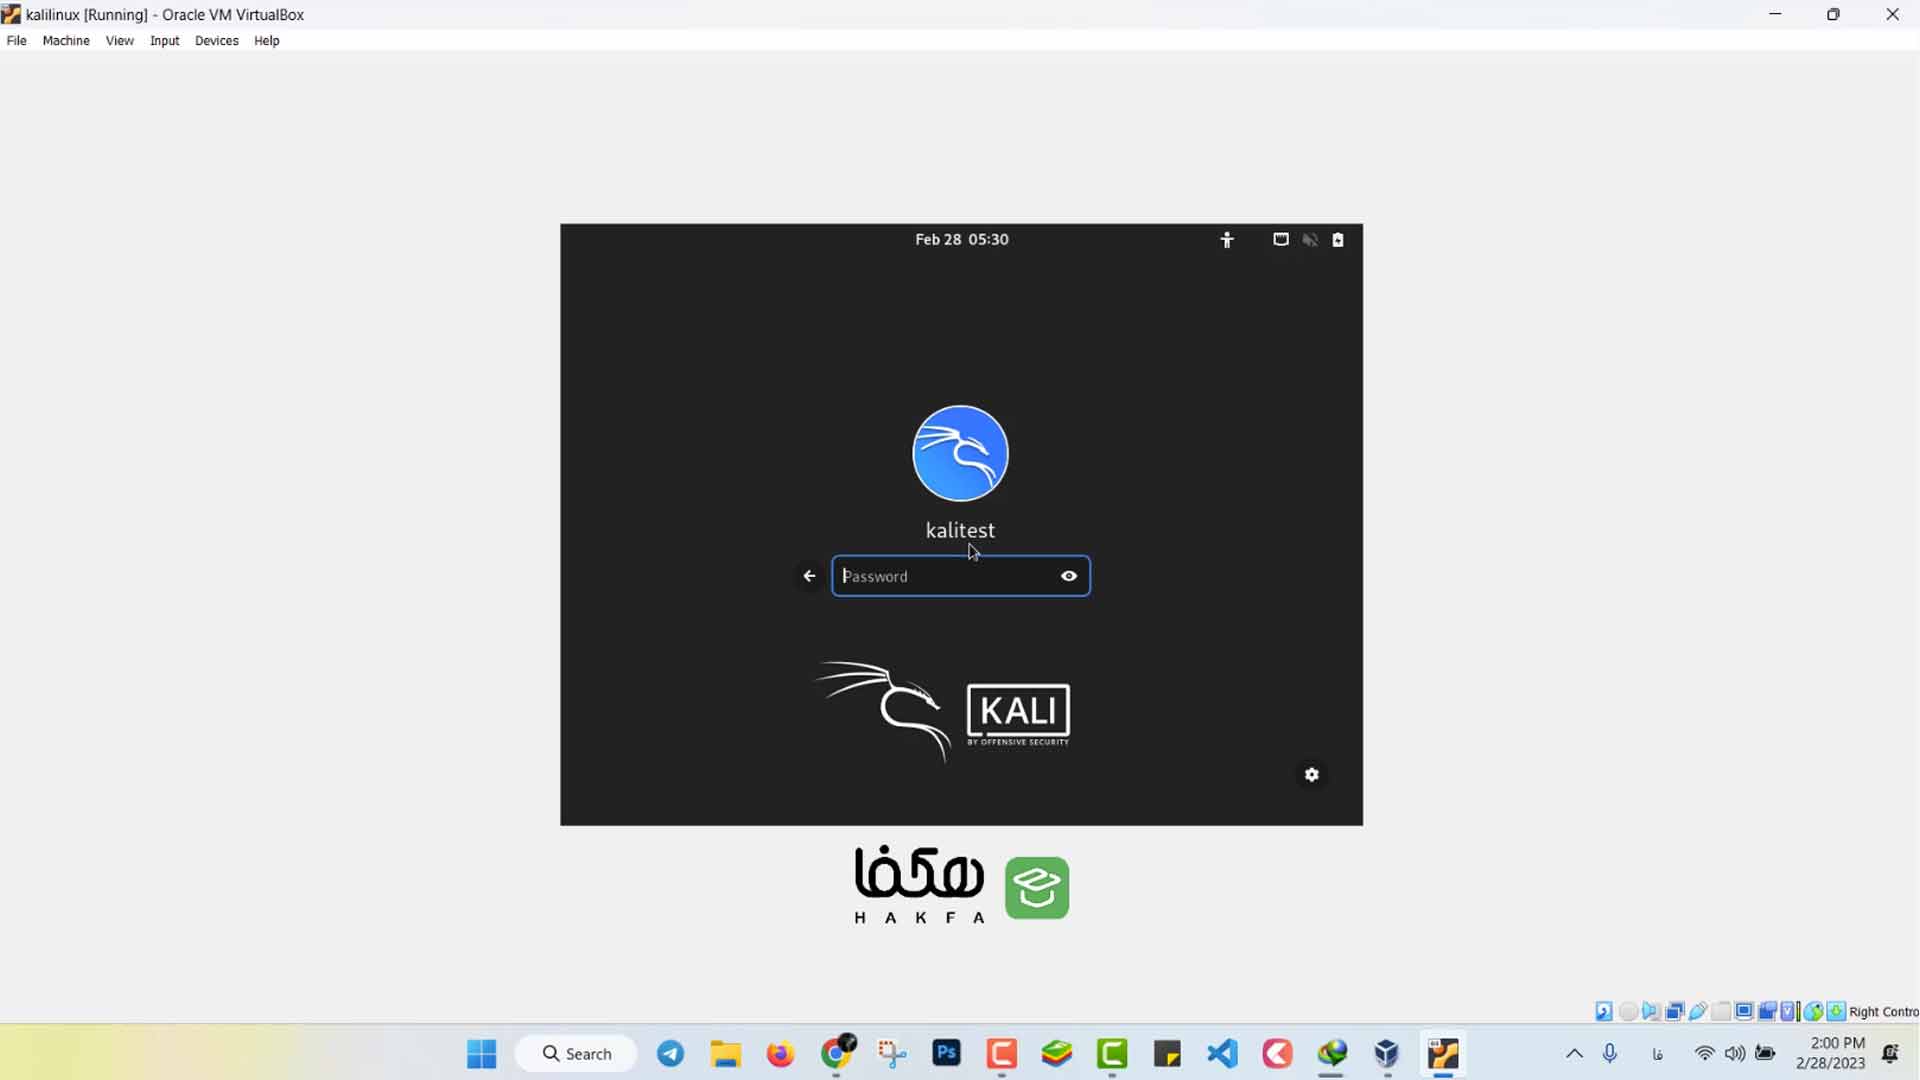Open session settings gear on login screen
This screenshot has width=1920, height=1080.
pyautogui.click(x=1312, y=775)
